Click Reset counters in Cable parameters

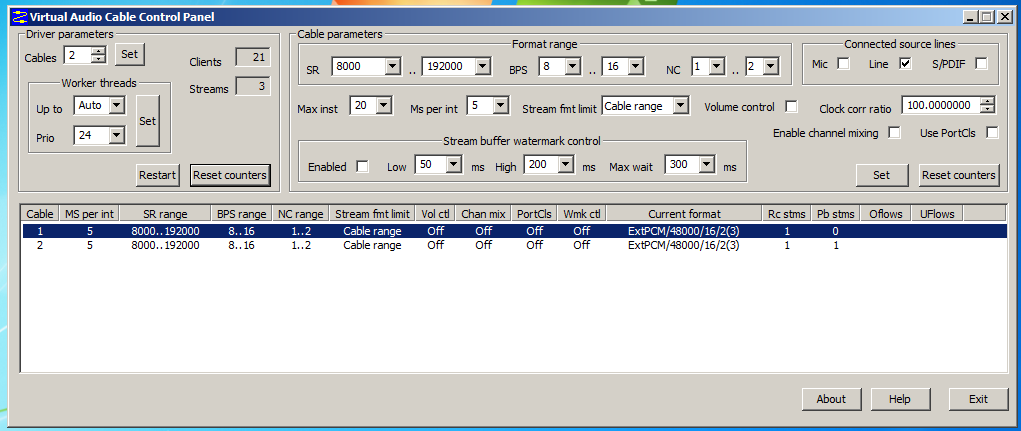[959, 175]
